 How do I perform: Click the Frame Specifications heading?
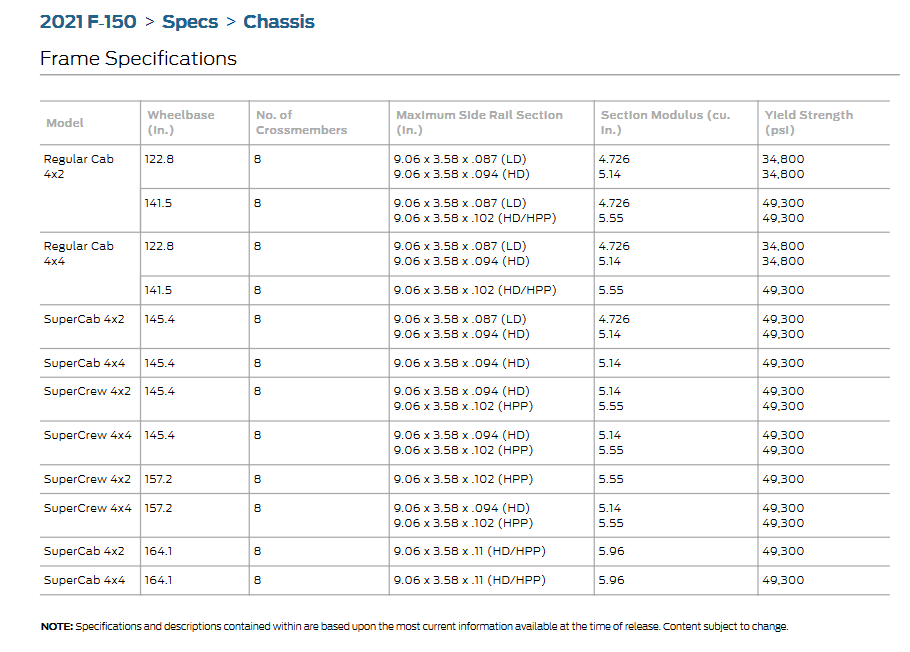138,58
